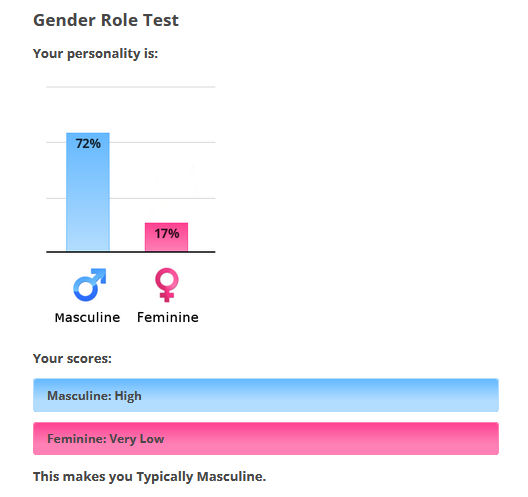Click empty chart area above pink bar

tap(166, 175)
